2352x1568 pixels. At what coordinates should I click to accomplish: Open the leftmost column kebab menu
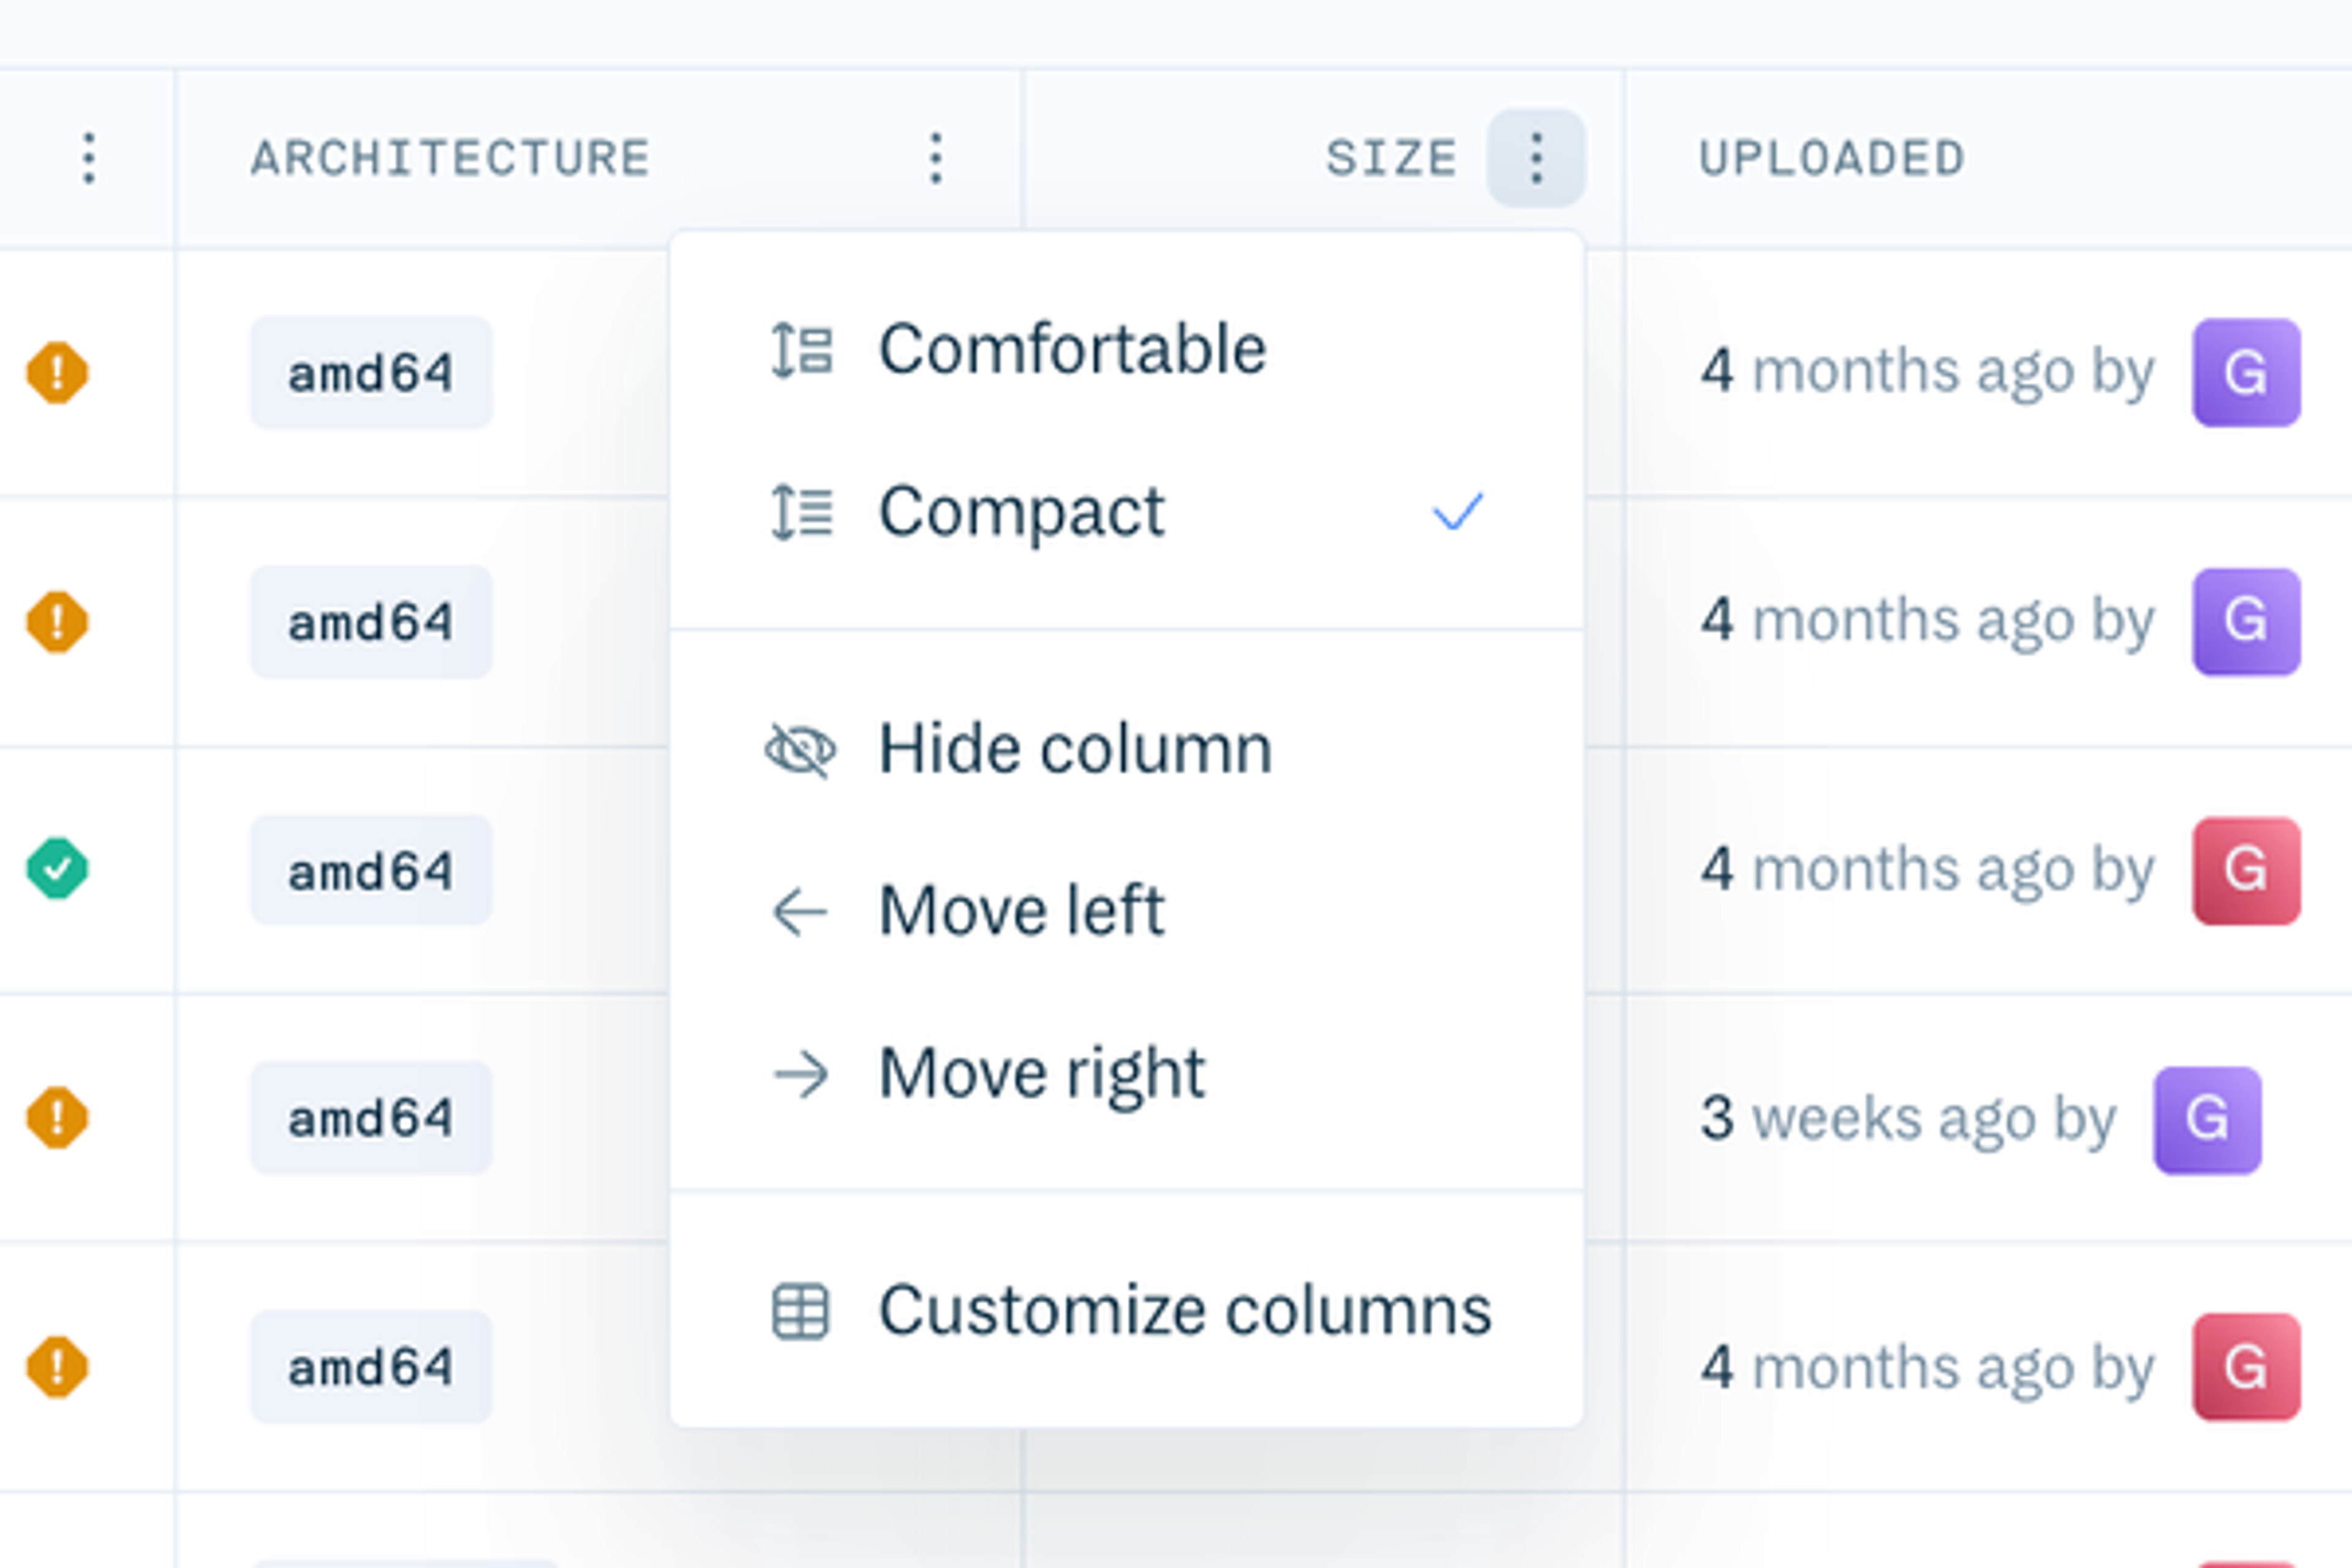(88, 157)
